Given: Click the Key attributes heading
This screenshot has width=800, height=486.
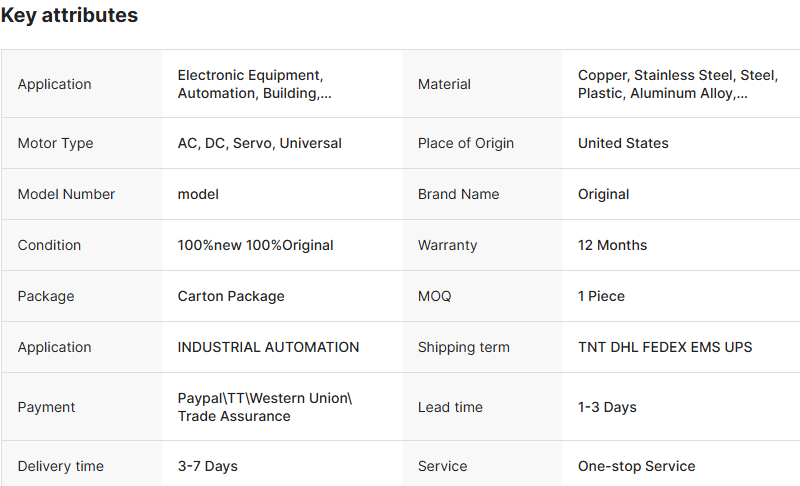Looking at the screenshot, I should [69, 16].
